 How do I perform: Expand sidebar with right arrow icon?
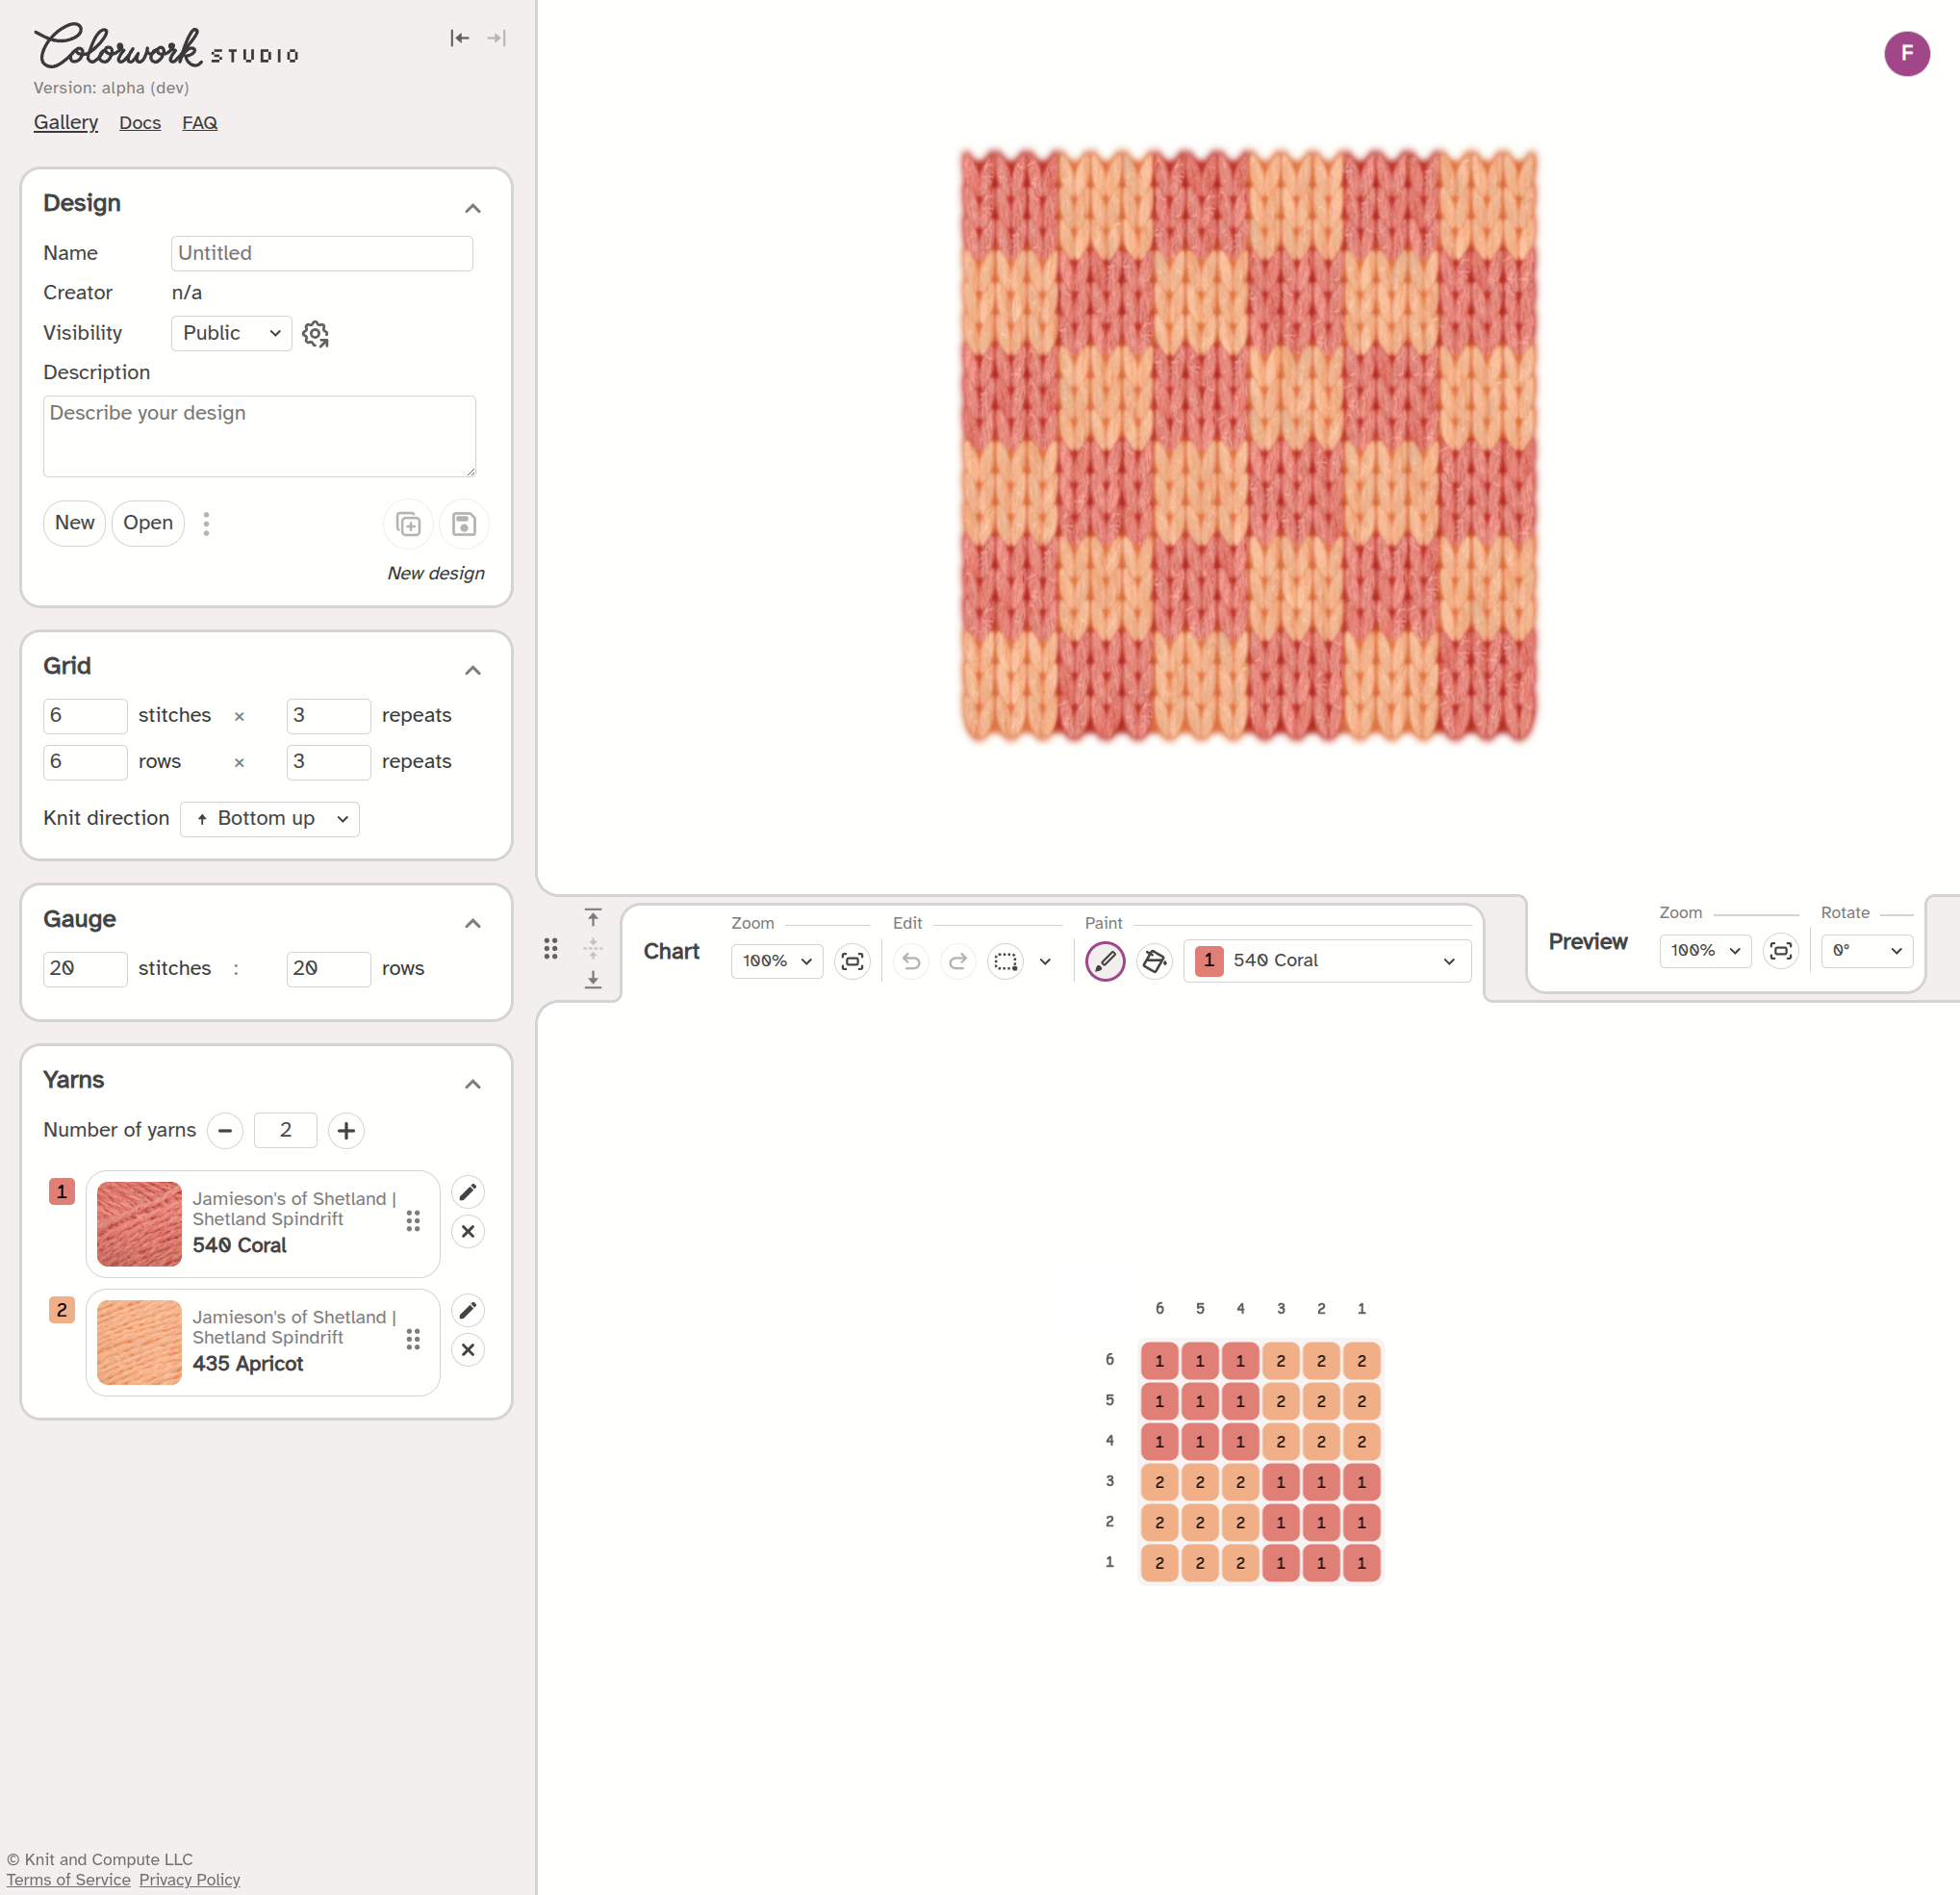pyautogui.click(x=496, y=38)
